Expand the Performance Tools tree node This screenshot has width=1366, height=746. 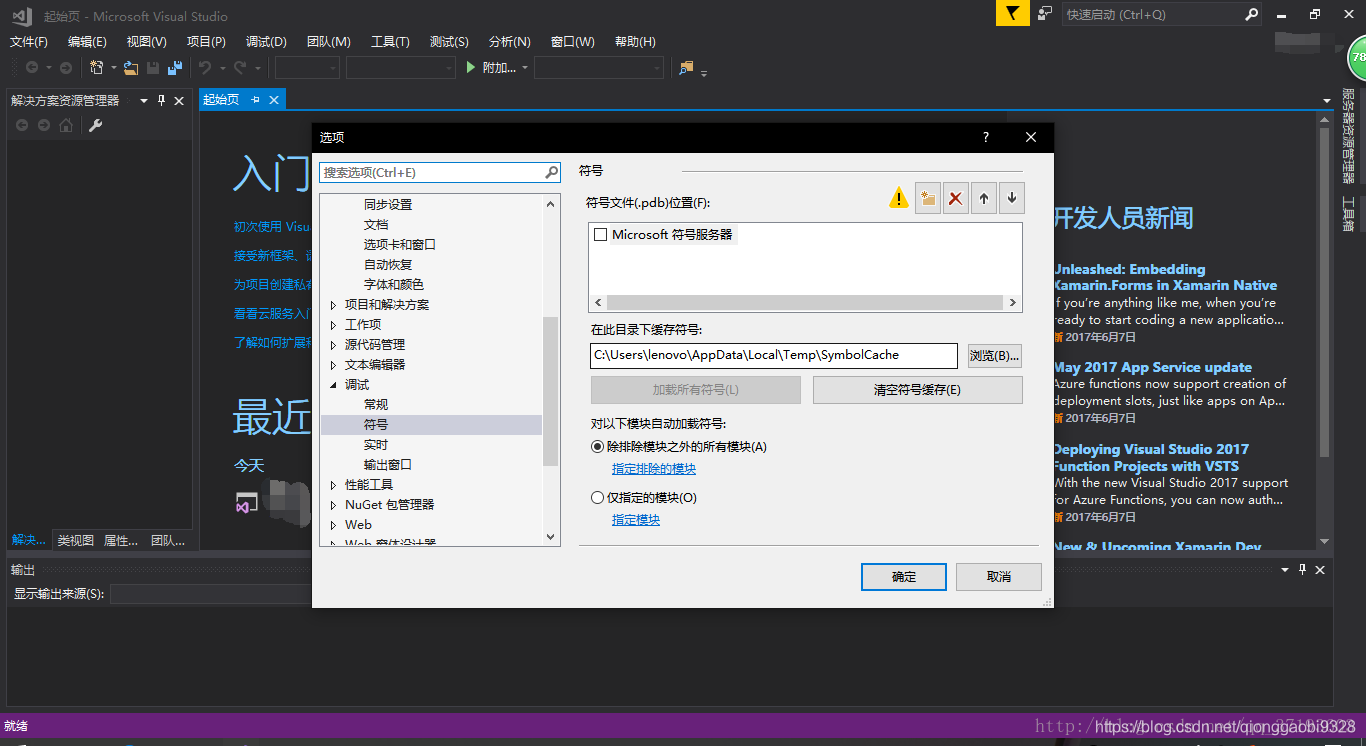333,485
